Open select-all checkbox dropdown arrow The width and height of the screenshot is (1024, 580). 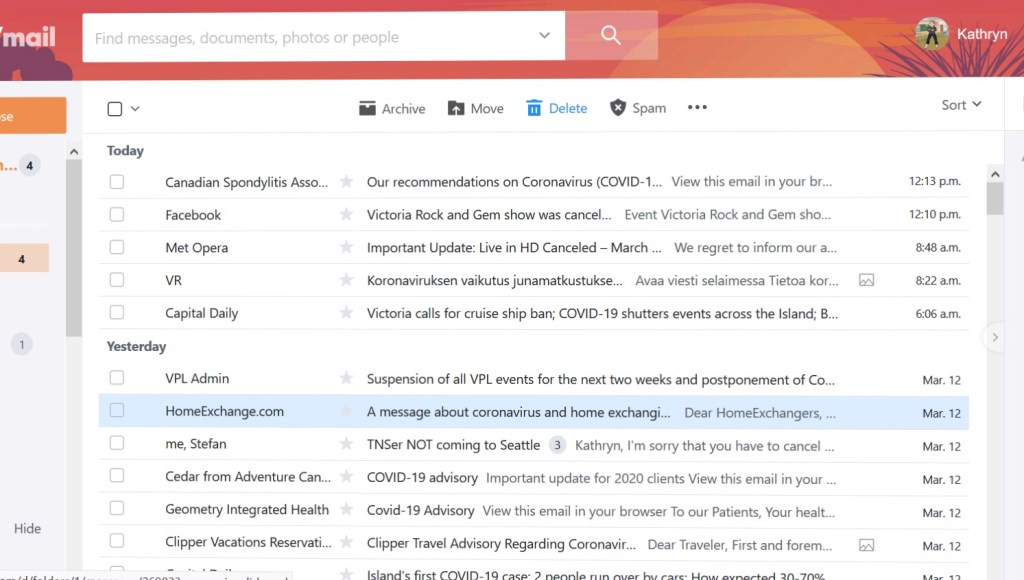pyautogui.click(x=135, y=109)
